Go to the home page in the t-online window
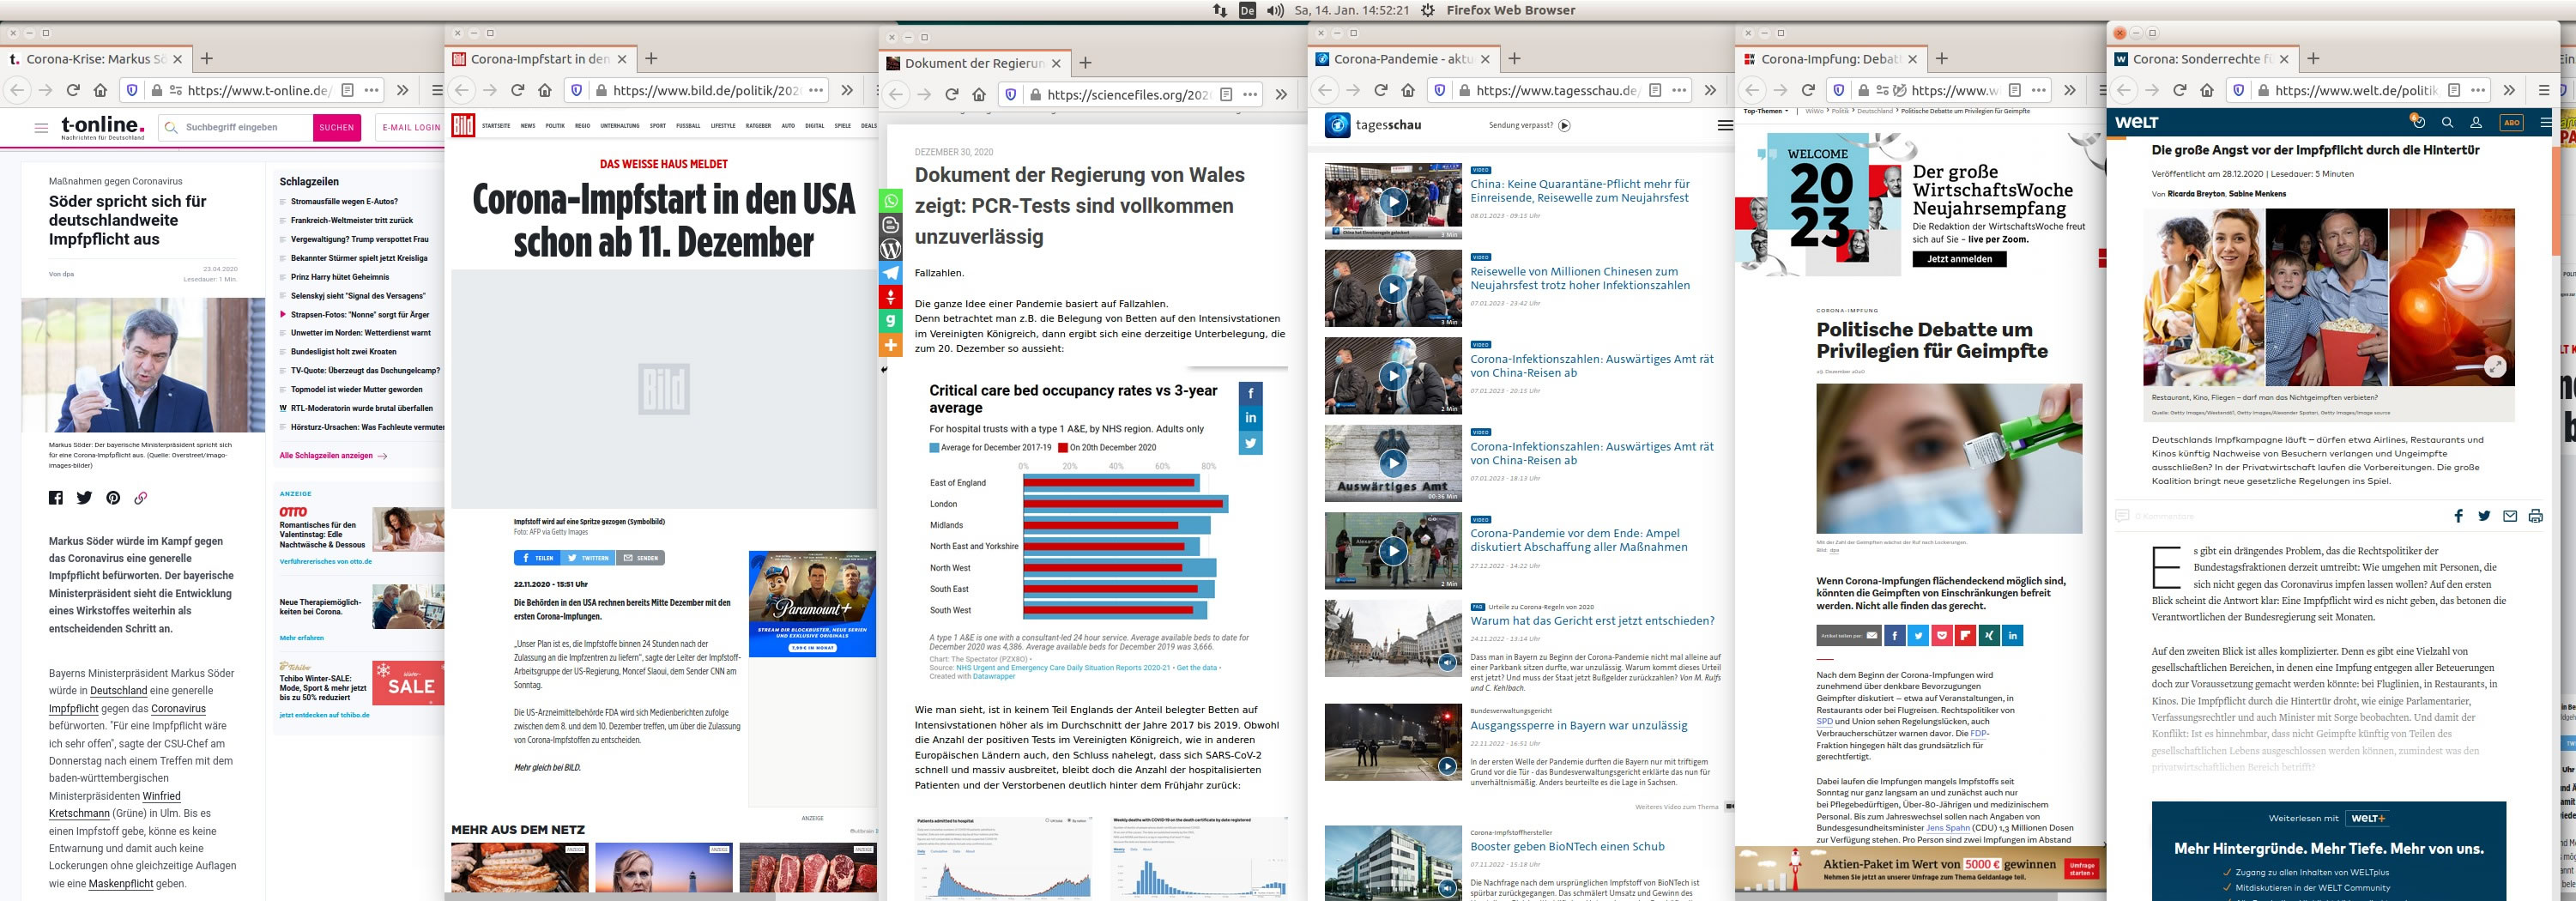This screenshot has height=901, width=2576. pyautogui.click(x=100, y=90)
